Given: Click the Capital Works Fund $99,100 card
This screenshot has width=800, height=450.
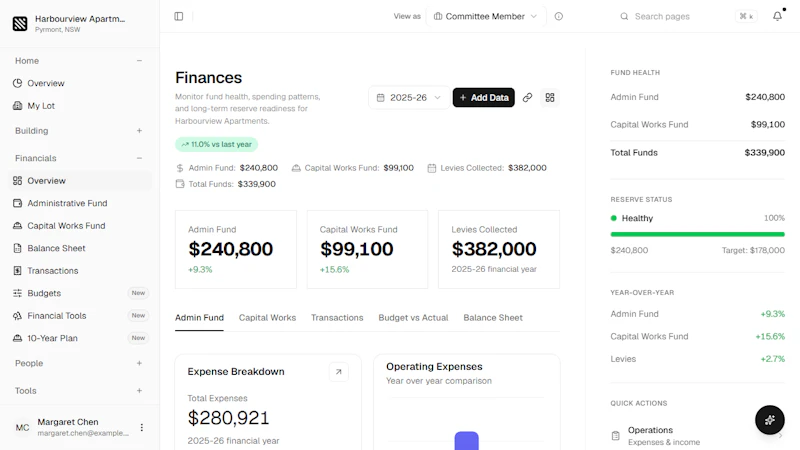Looking at the screenshot, I should [x=367, y=249].
